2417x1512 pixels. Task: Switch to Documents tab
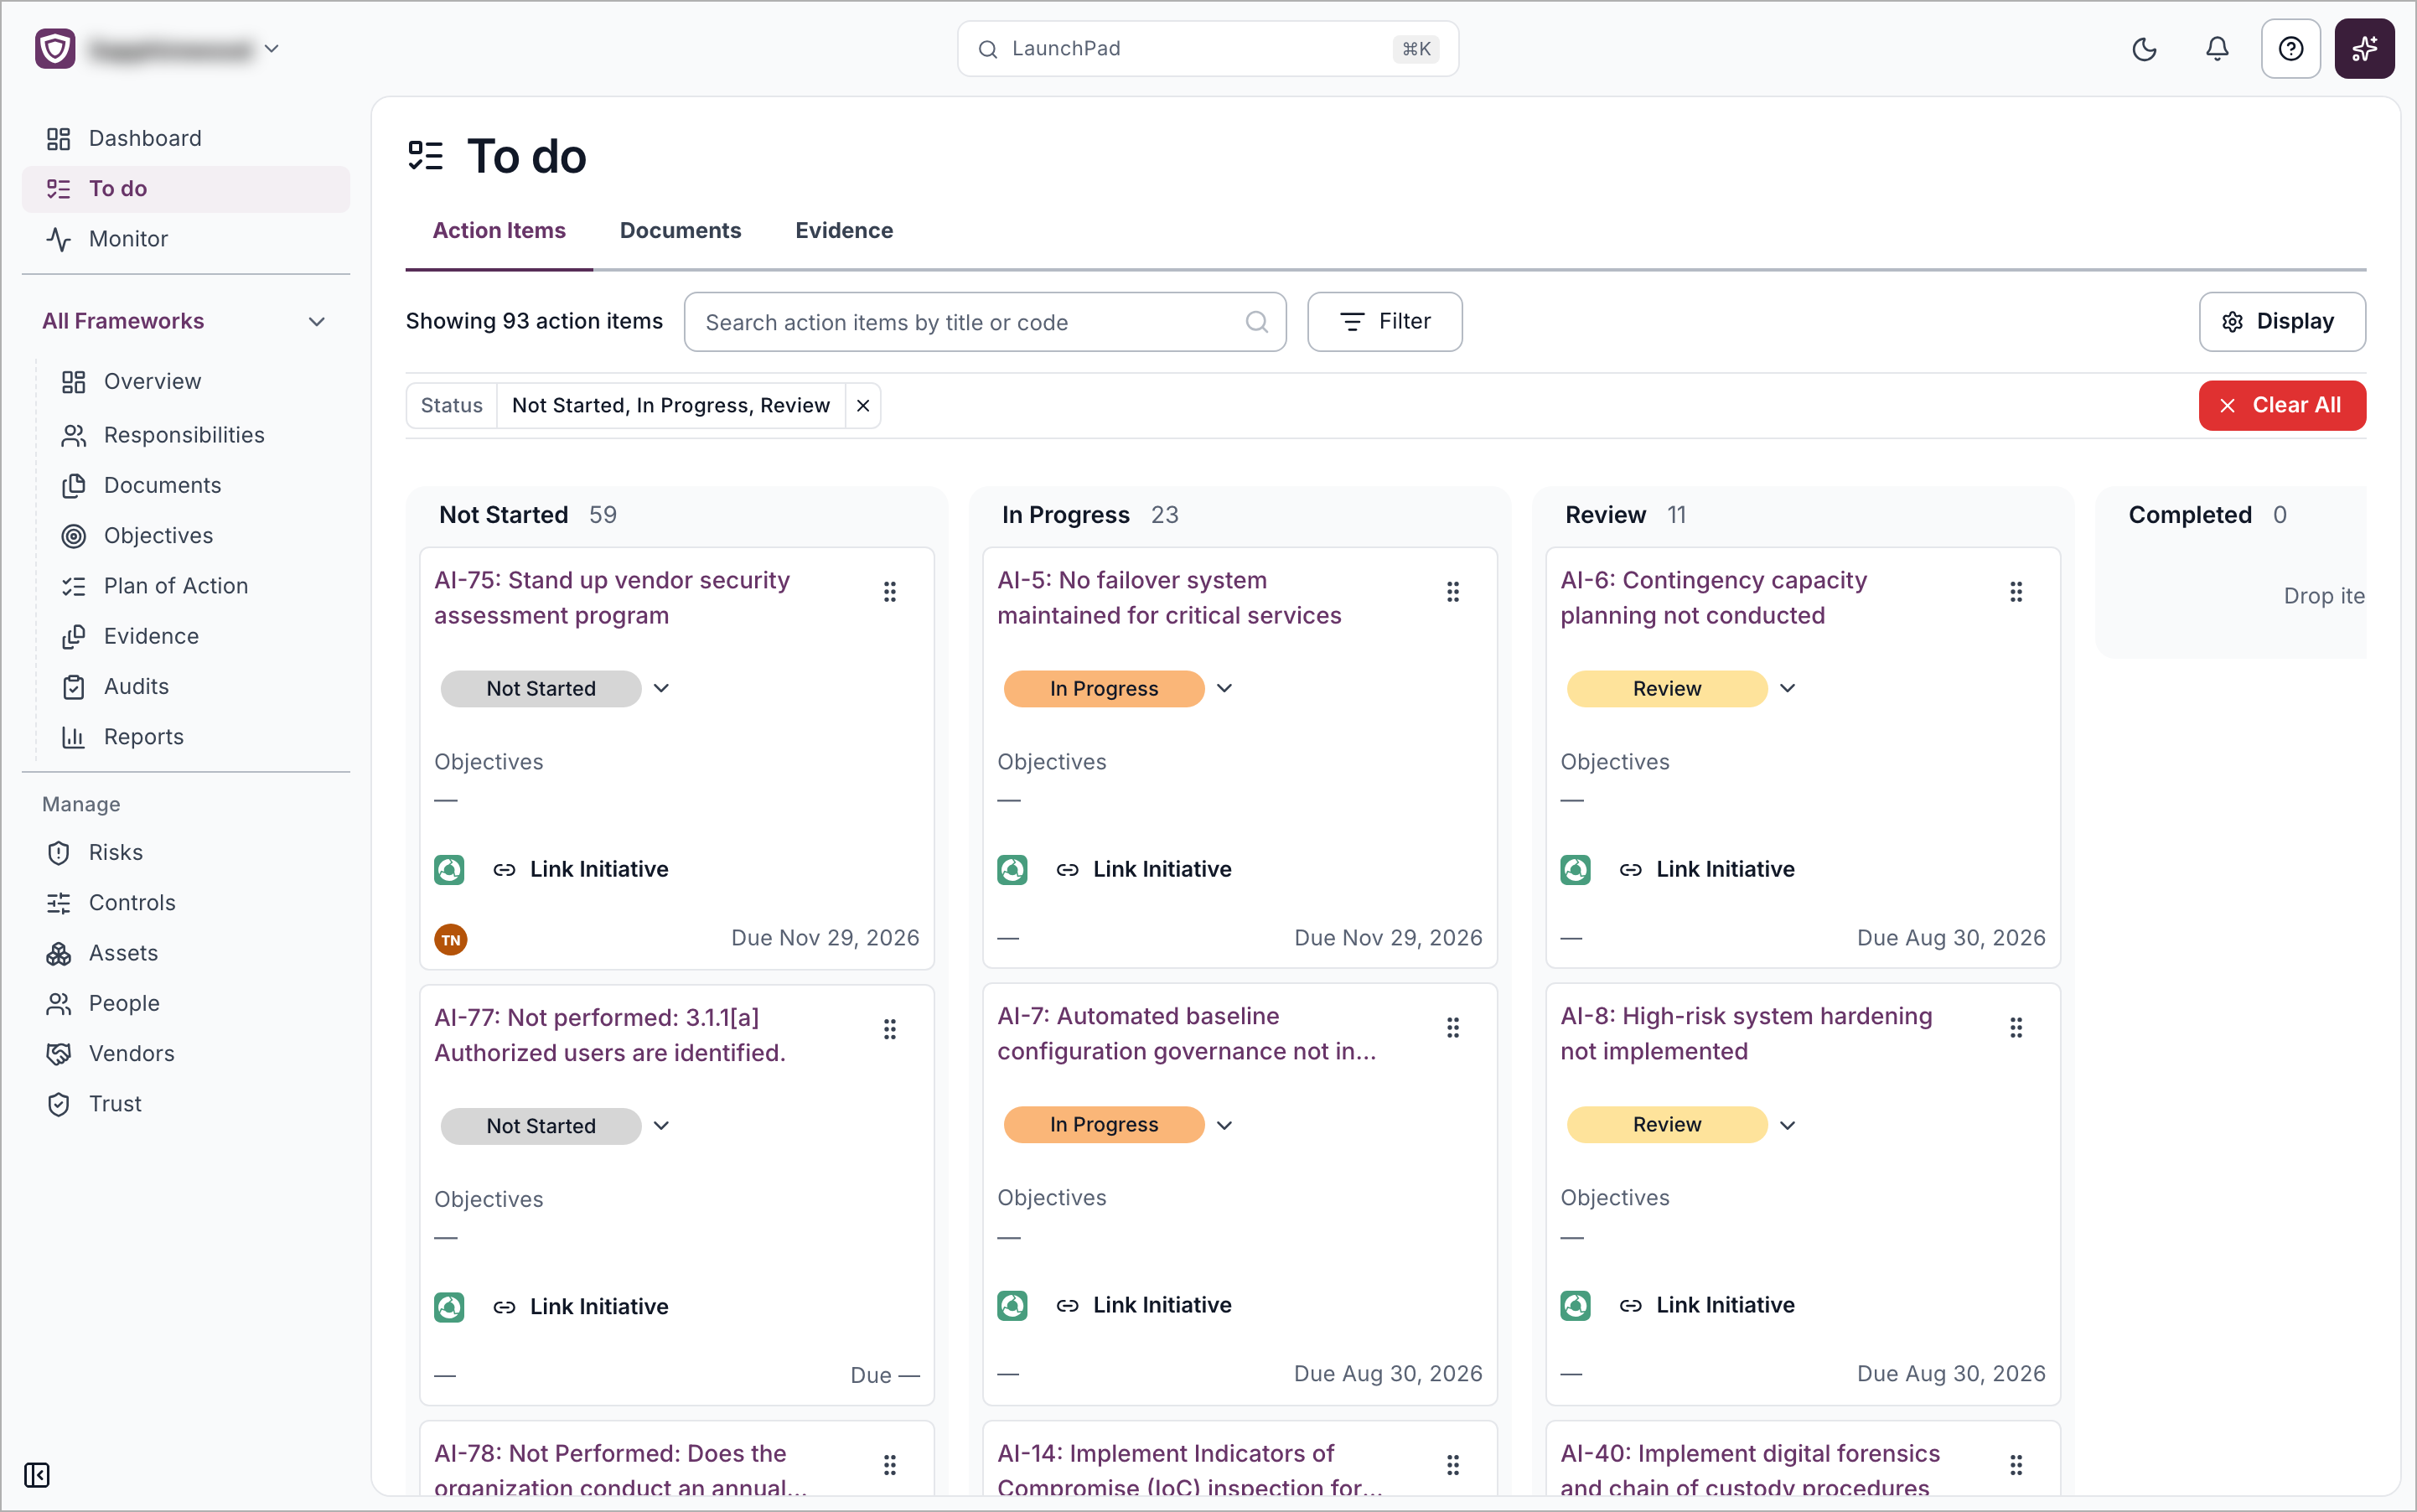(680, 230)
